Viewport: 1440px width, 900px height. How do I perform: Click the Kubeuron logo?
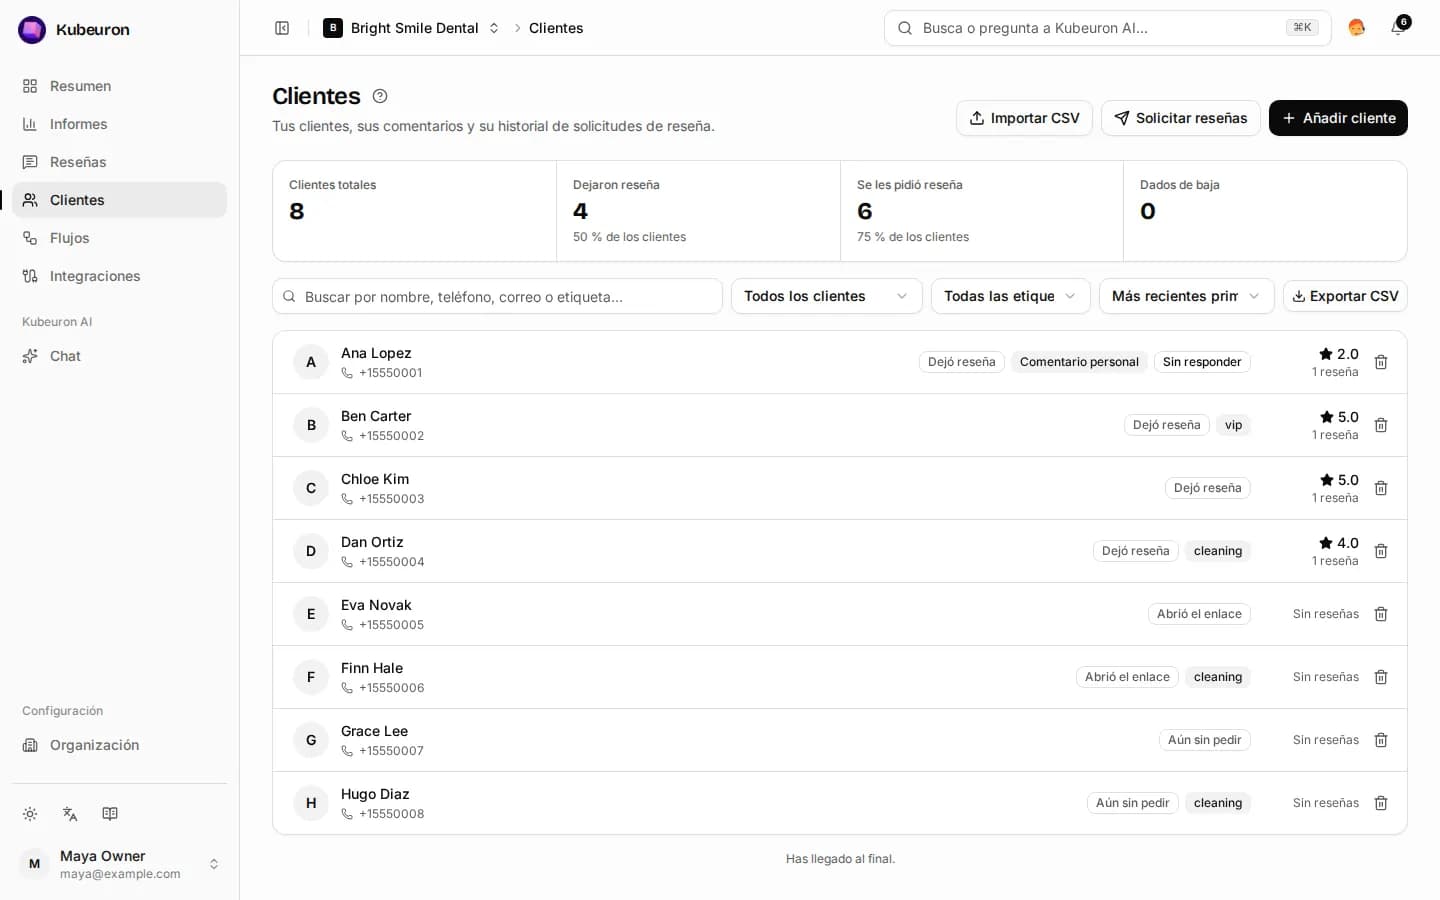coord(32,30)
